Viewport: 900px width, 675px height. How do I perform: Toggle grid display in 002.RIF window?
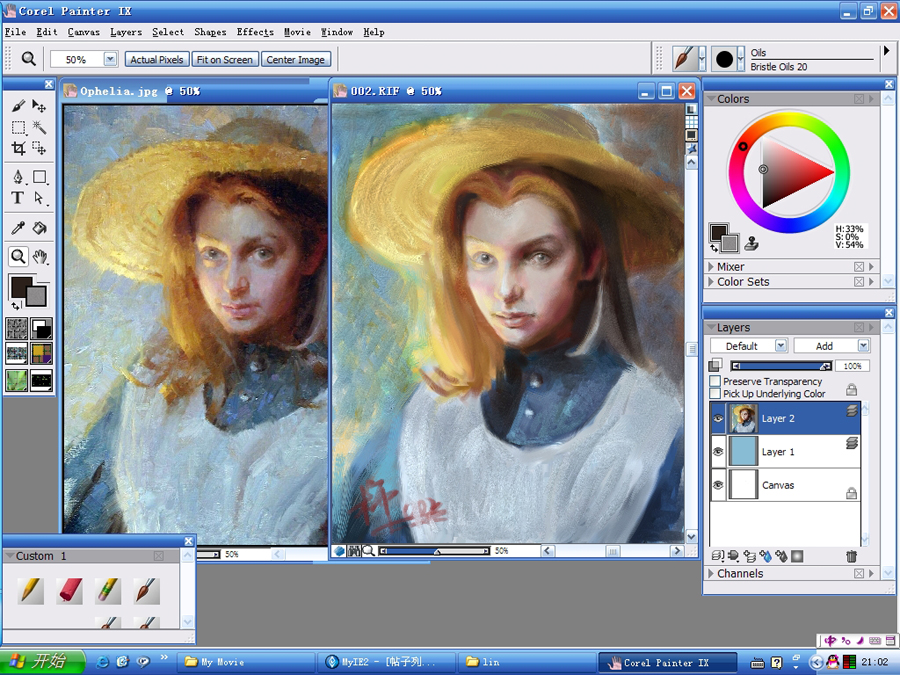692,122
